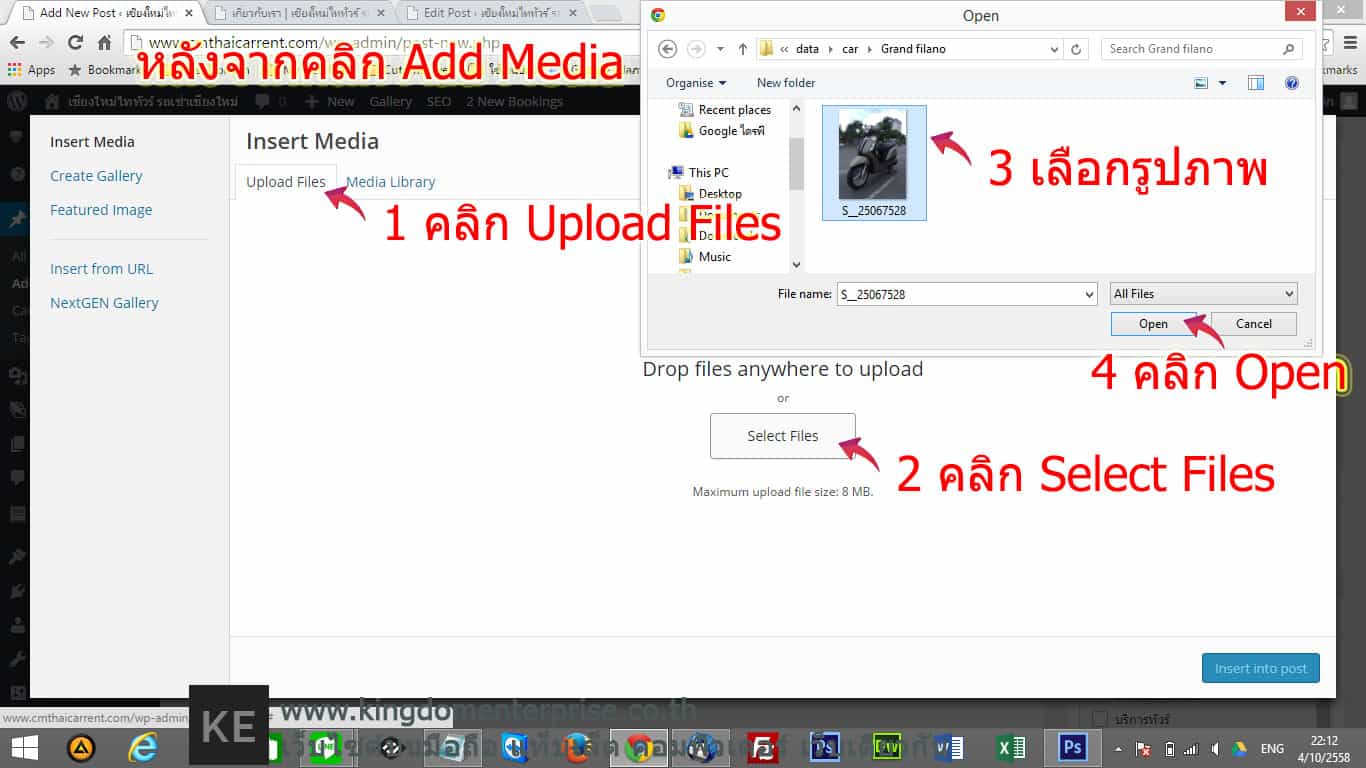
Task: Go up one folder level in dialog
Action: [x=743, y=49]
